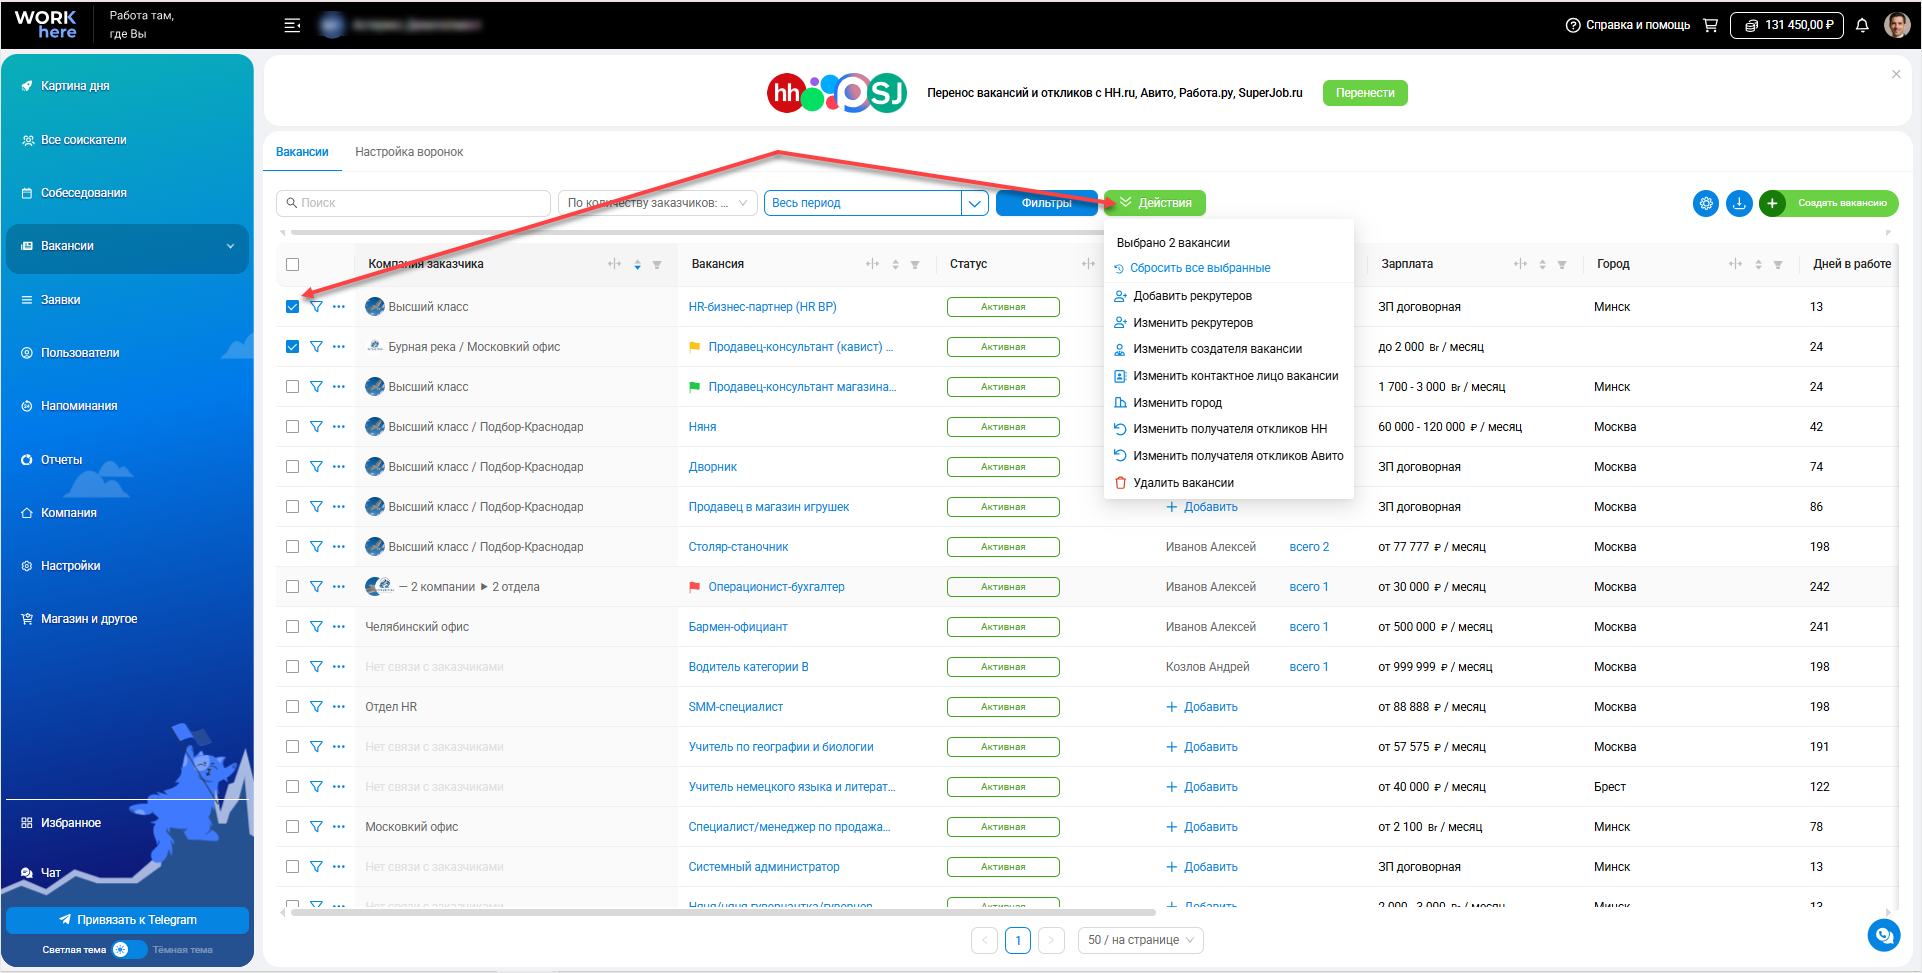Sort by Город column
Viewport: 1922px width, 973px height.
(x=1758, y=265)
